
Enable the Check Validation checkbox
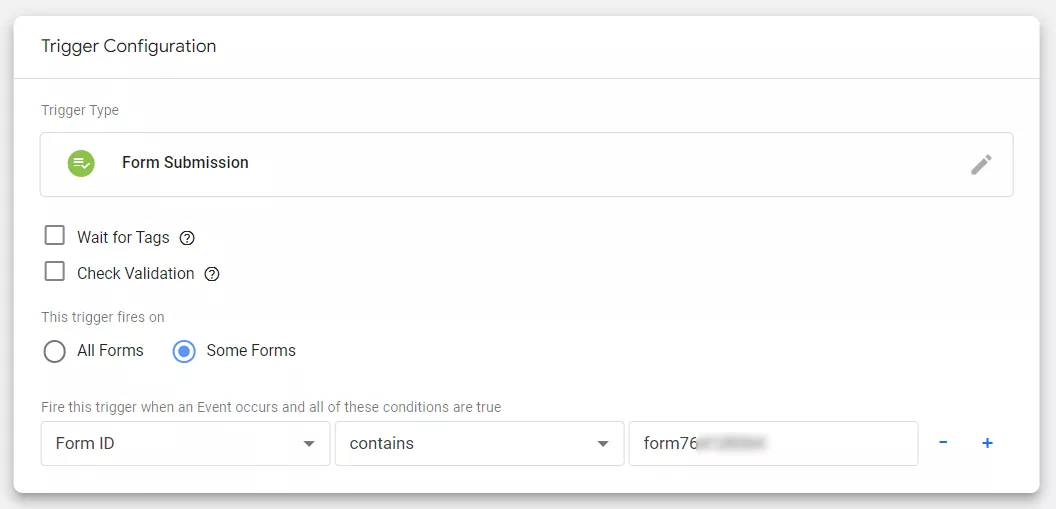coord(55,272)
